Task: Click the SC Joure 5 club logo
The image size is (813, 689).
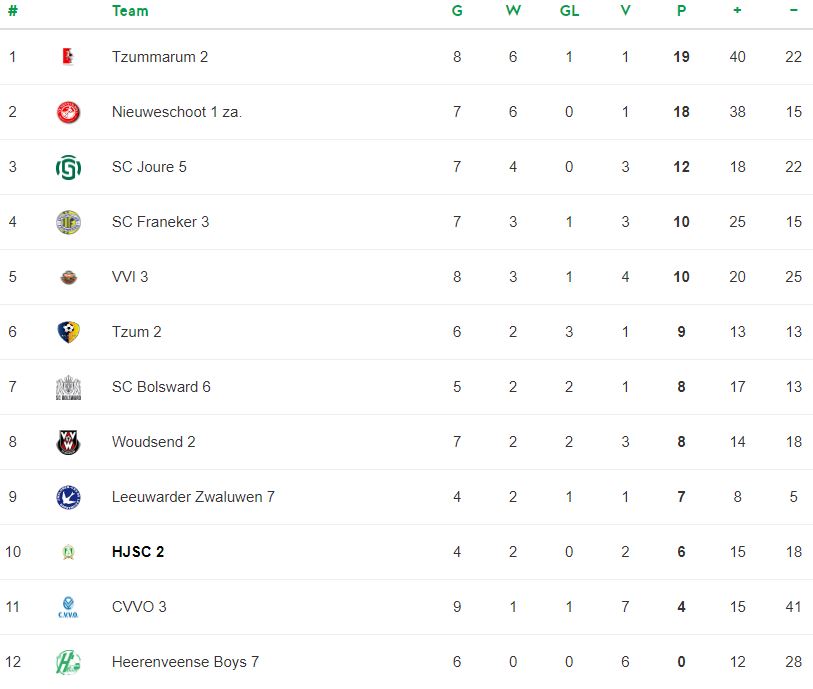Action: 68,167
